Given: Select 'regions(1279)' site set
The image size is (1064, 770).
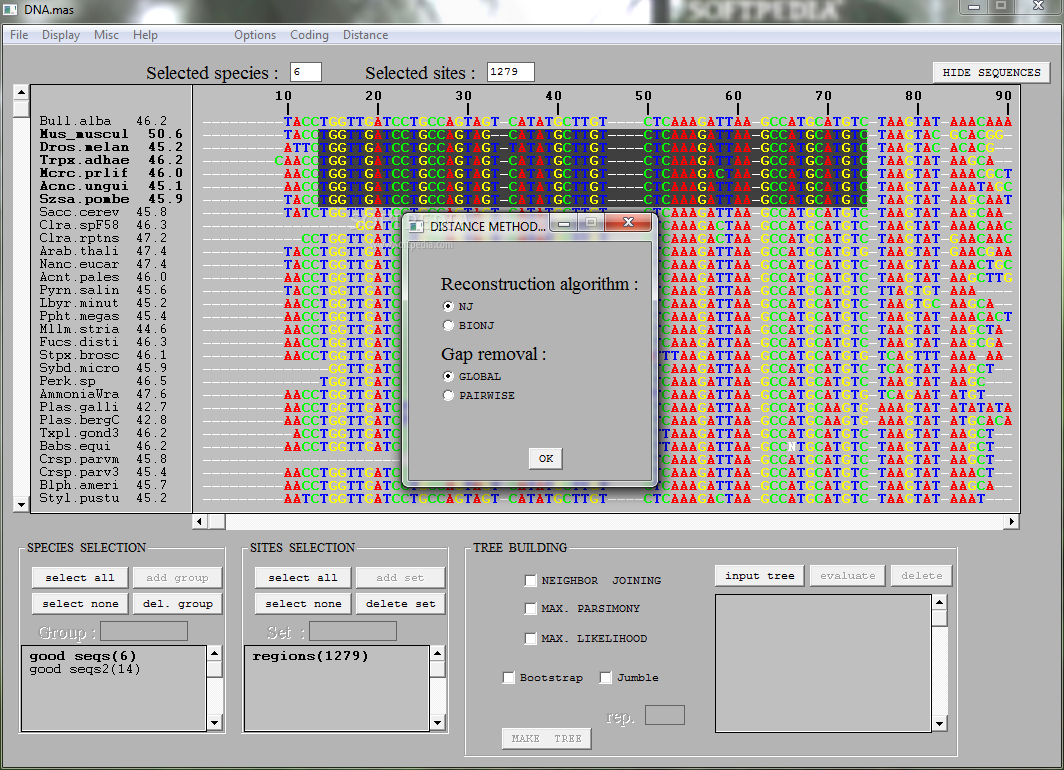Looking at the screenshot, I should click(310, 656).
